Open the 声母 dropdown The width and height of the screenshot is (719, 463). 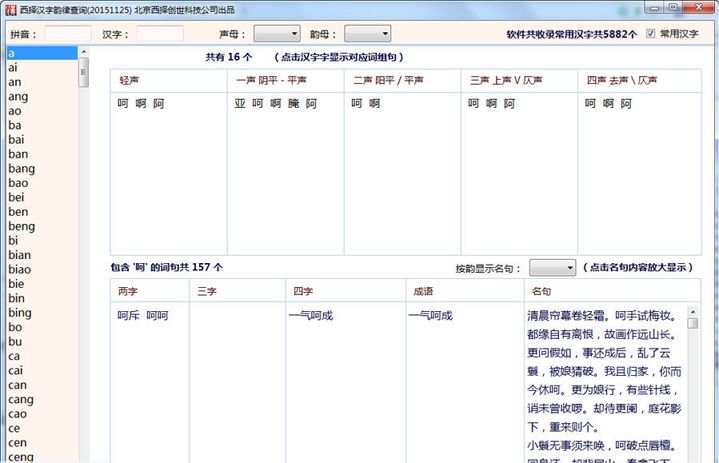coord(276,34)
